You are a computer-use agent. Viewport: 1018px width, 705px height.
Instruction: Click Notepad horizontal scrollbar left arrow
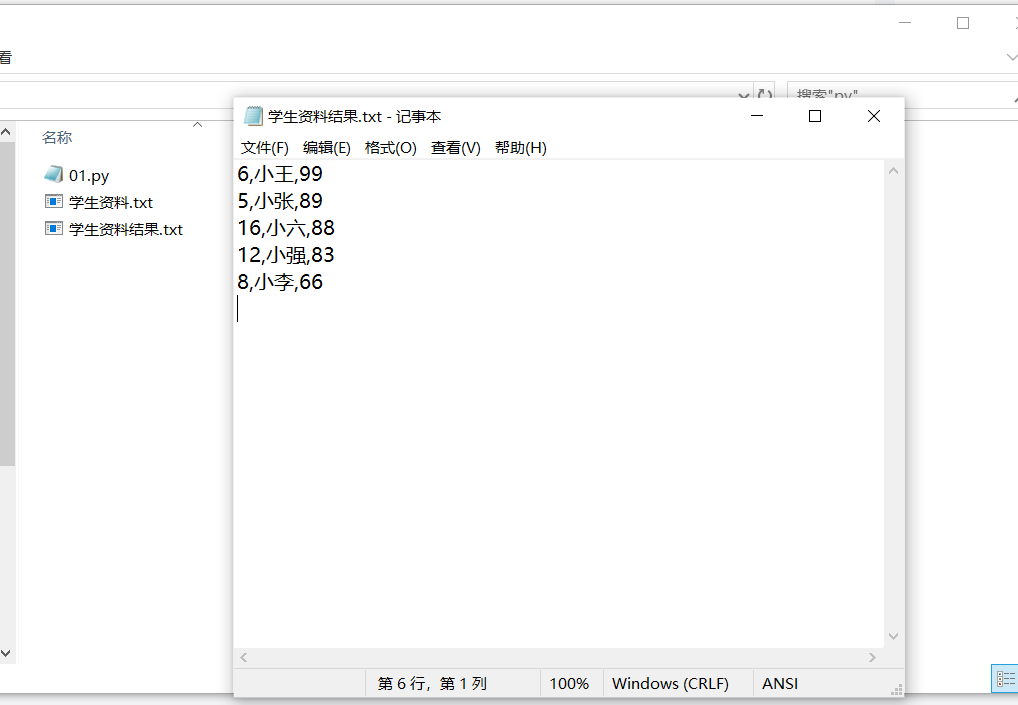[243, 658]
